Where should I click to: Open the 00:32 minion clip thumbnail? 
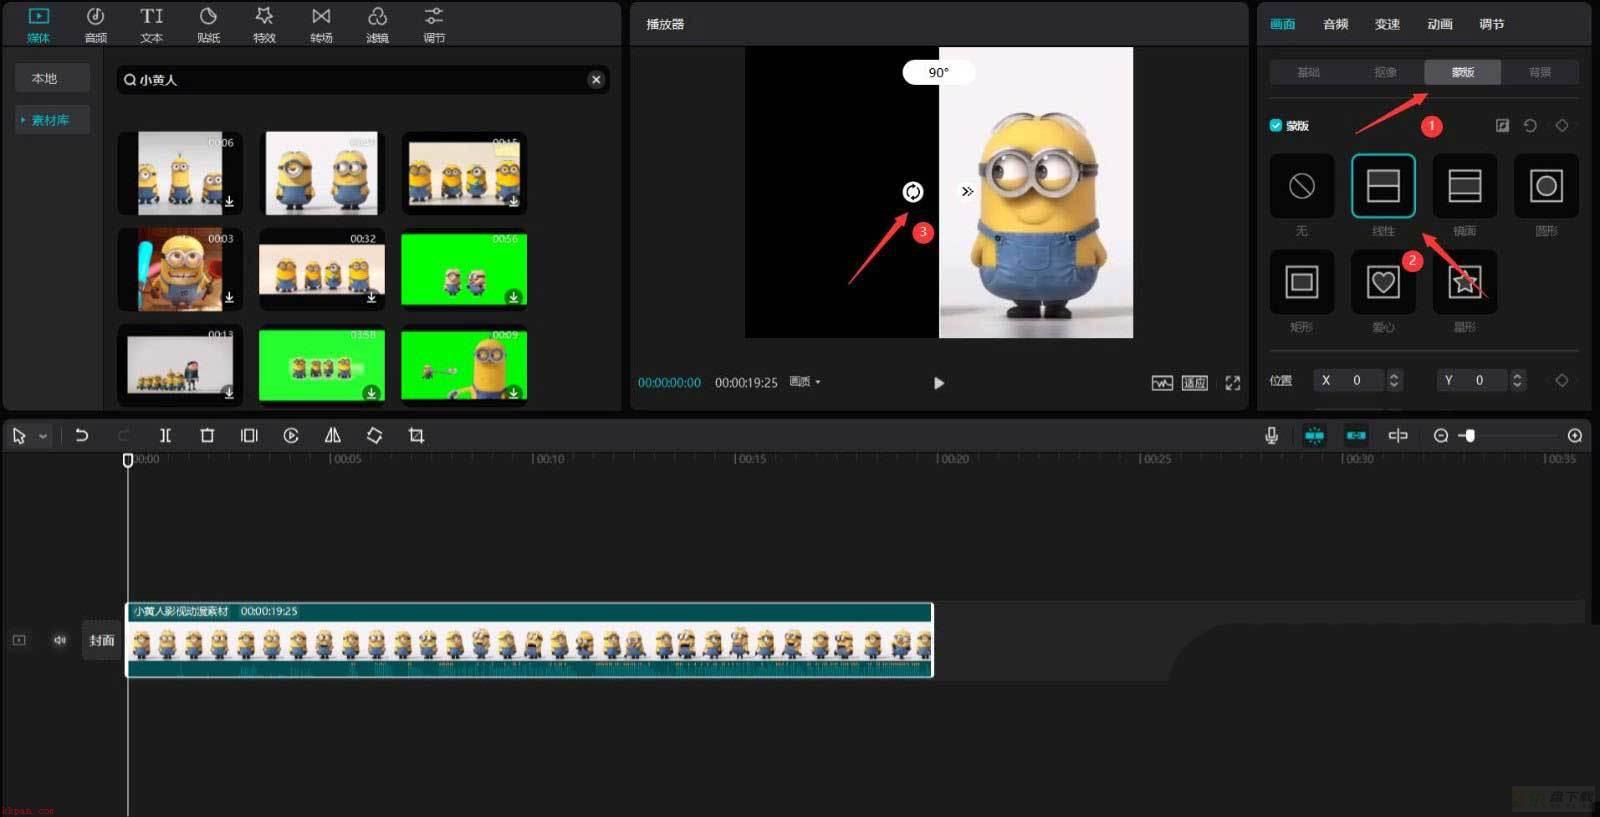pyautogui.click(x=321, y=269)
